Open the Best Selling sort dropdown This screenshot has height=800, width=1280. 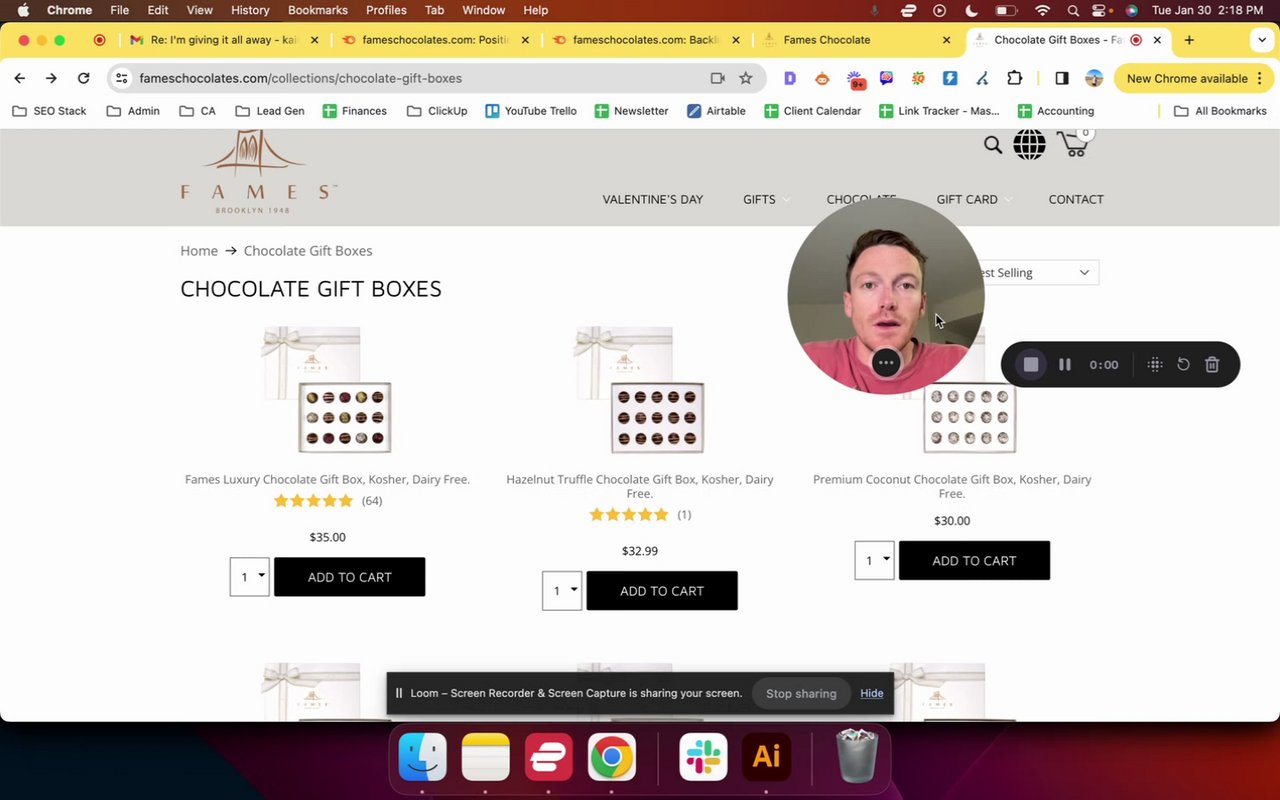tap(1032, 272)
